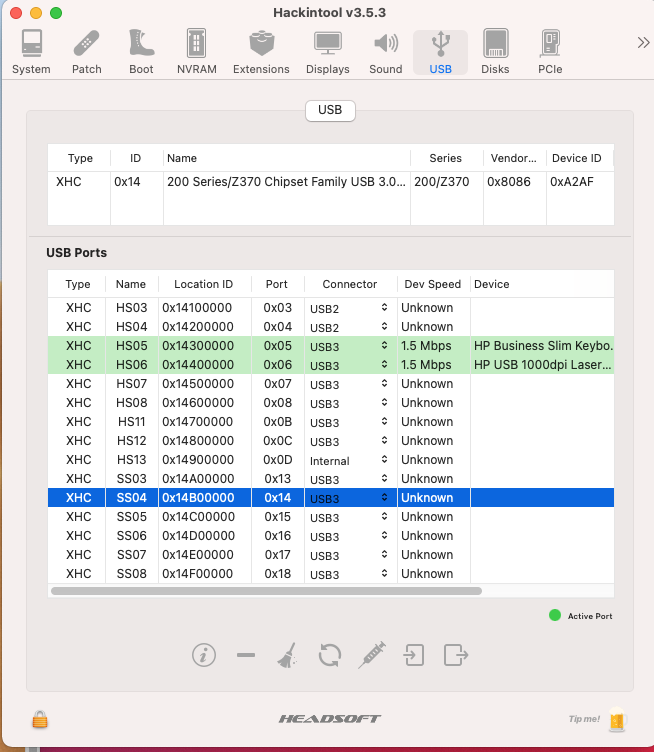Image resolution: width=654 pixels, height=752 pixels.
Task: Click the minus icon to remove port
Action: tap(245, 655)
